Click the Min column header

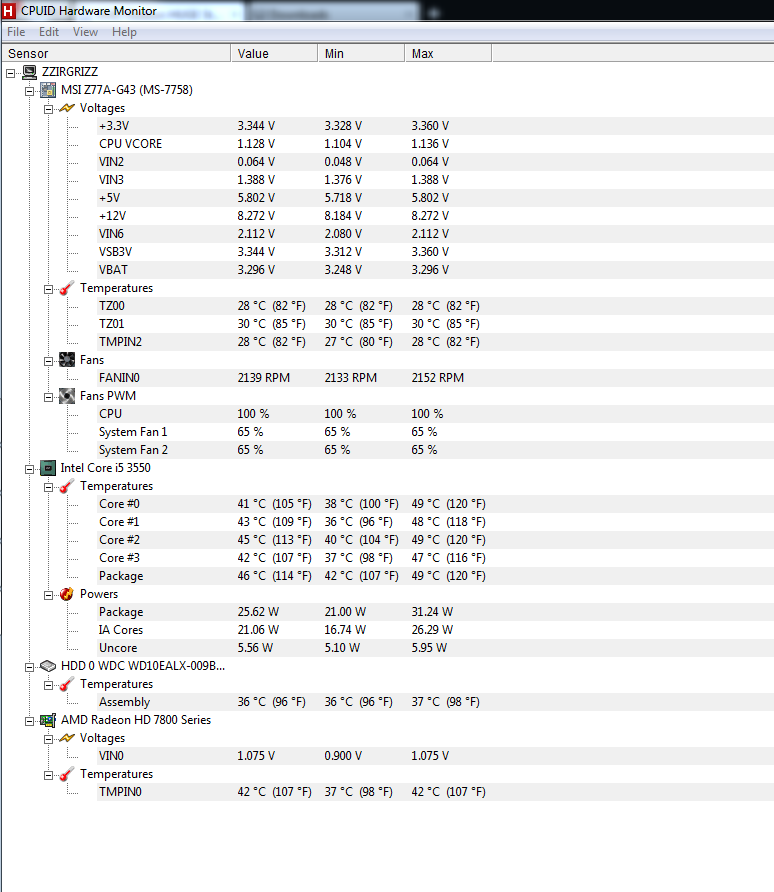click(361, 53)
